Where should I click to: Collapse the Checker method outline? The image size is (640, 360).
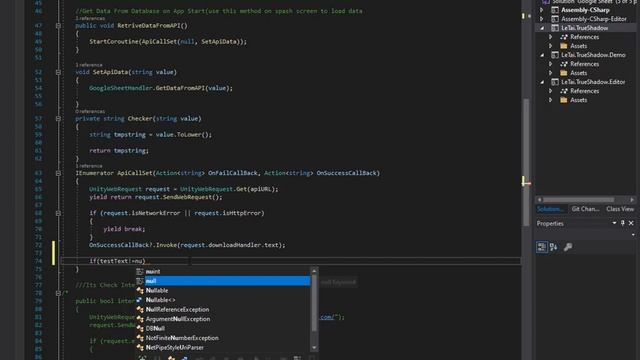coord(58,119)
